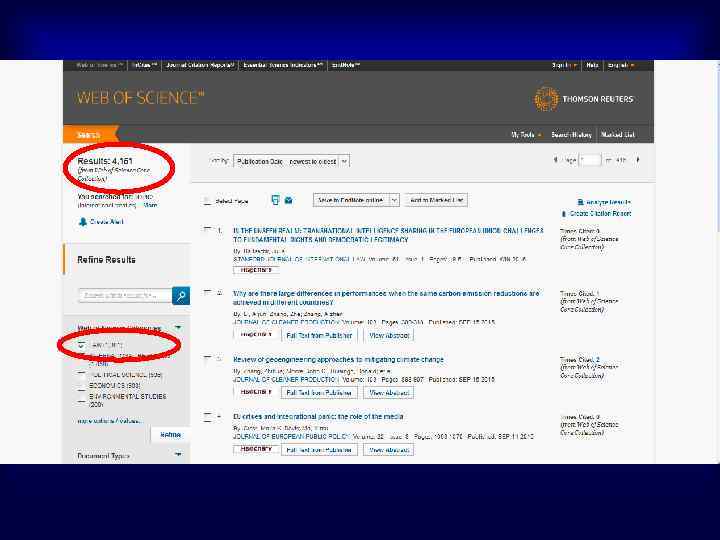
Task: Open the Help link
Action: 592,65
